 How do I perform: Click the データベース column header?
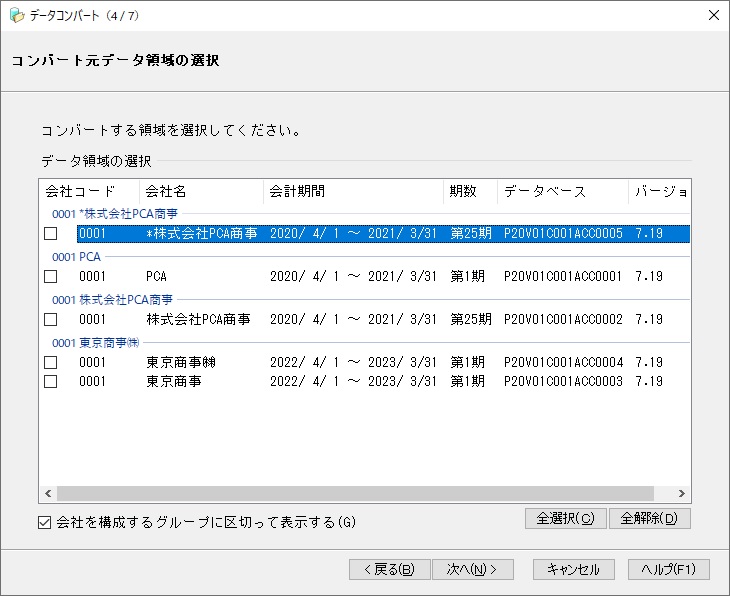pos(562,191)
